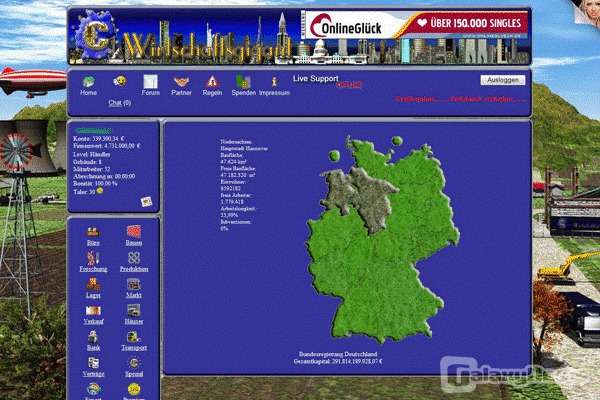This screenshot has width=600, height=400.
Task: Click the Ausloggen button
Action: tap(502, 80)
